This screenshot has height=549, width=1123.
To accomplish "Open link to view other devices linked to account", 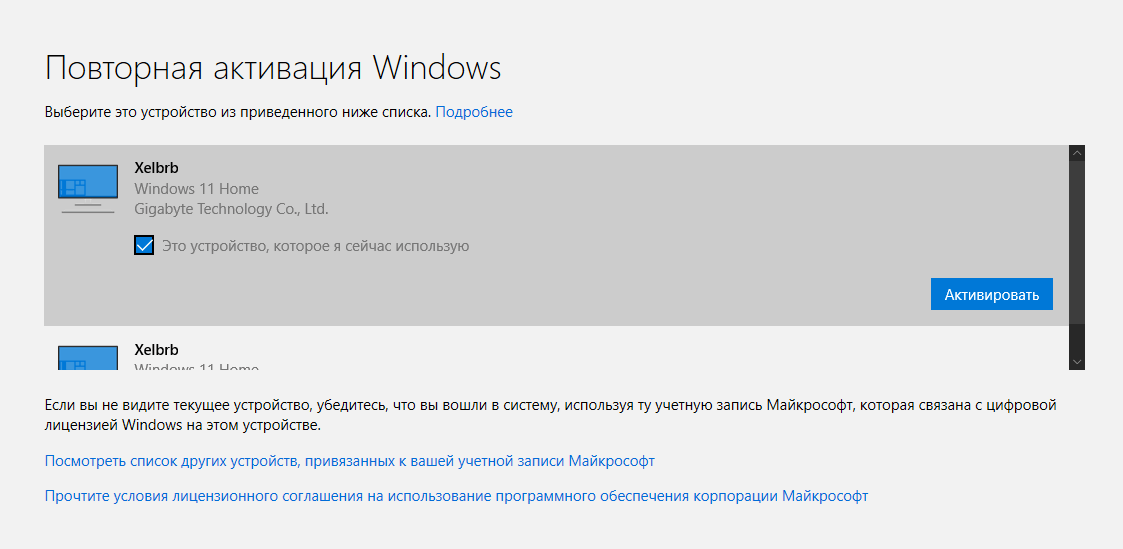I will tap(350, 461).
